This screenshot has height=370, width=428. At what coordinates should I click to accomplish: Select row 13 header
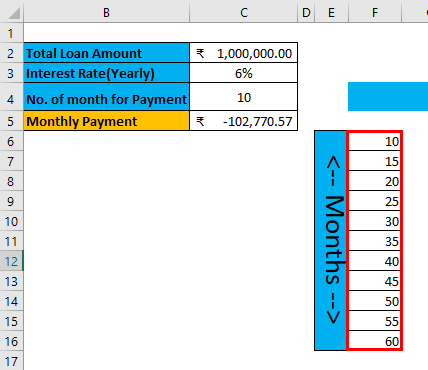pos(11,281)
